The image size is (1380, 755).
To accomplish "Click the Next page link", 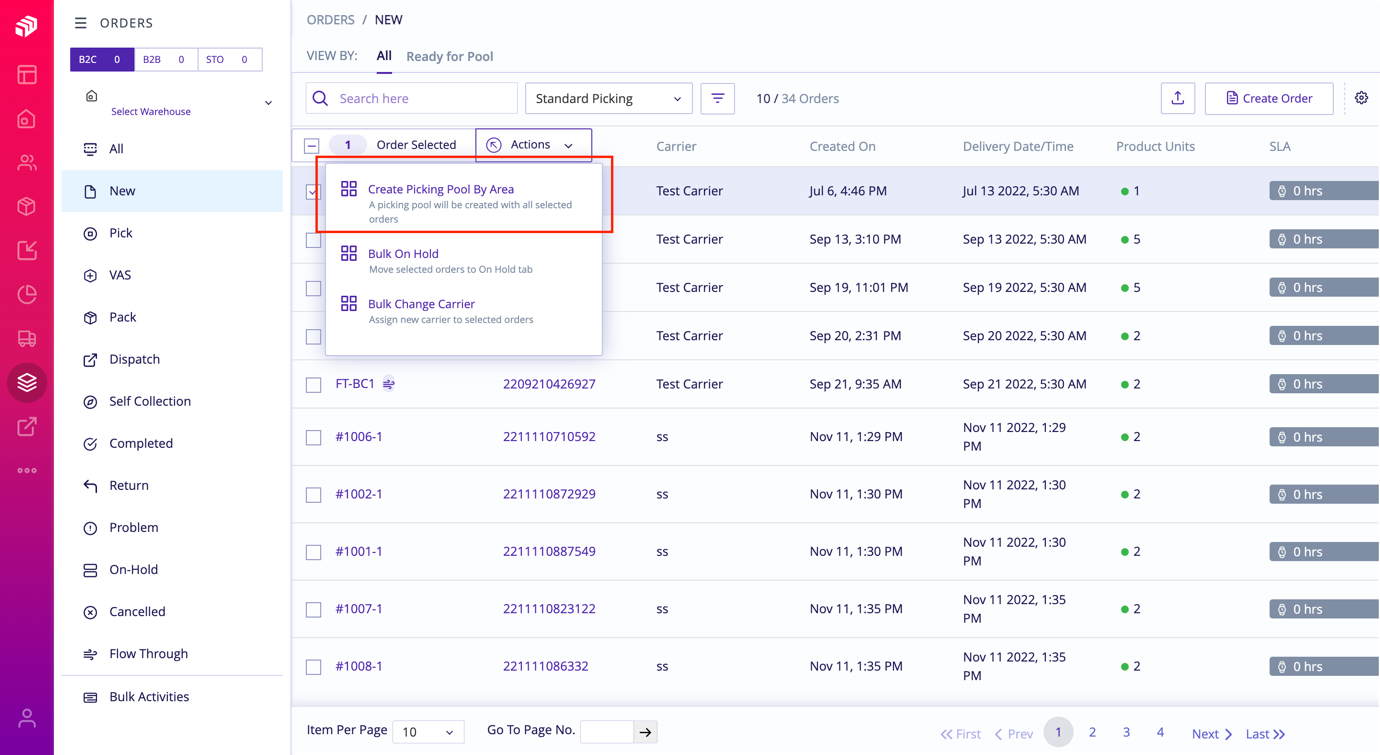I will pos(1212,734).
